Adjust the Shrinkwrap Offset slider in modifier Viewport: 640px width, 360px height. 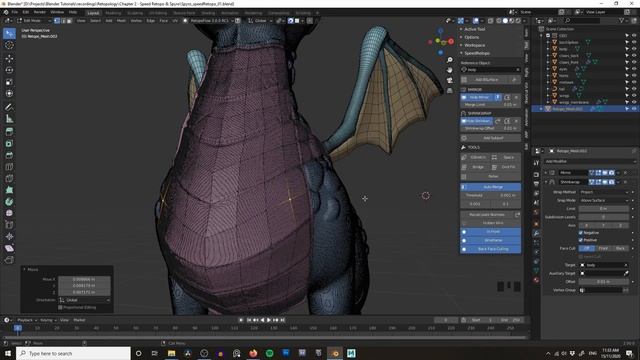(604, 282)
